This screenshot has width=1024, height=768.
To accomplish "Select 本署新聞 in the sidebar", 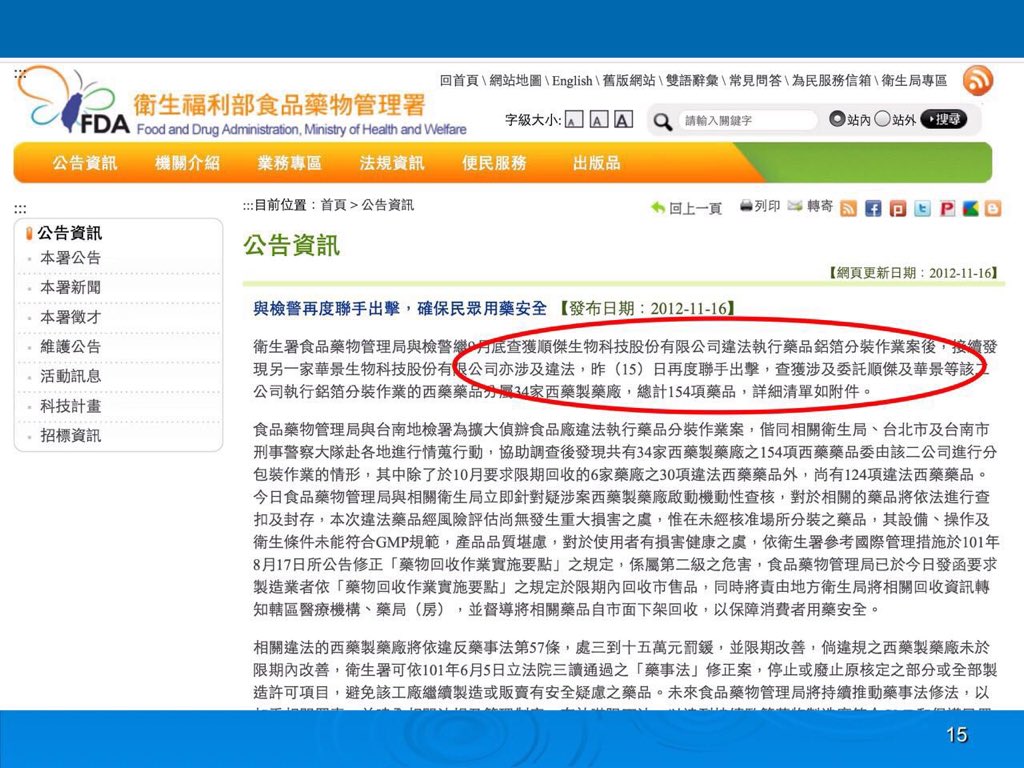I will pyautogui.click(x=71, y=287).
